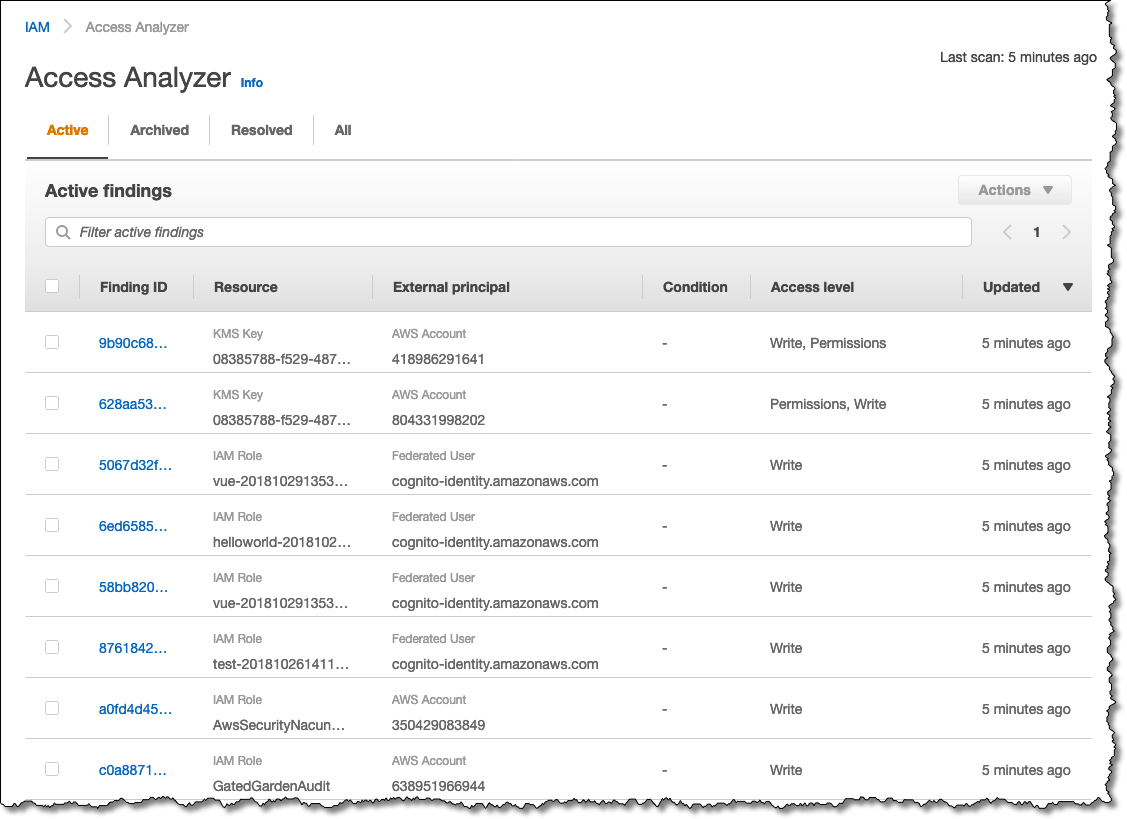1127x819 pixels.
Task: Check the select-all findings checkbox in header
Action: pyautogui.click(x=52, y=286)
